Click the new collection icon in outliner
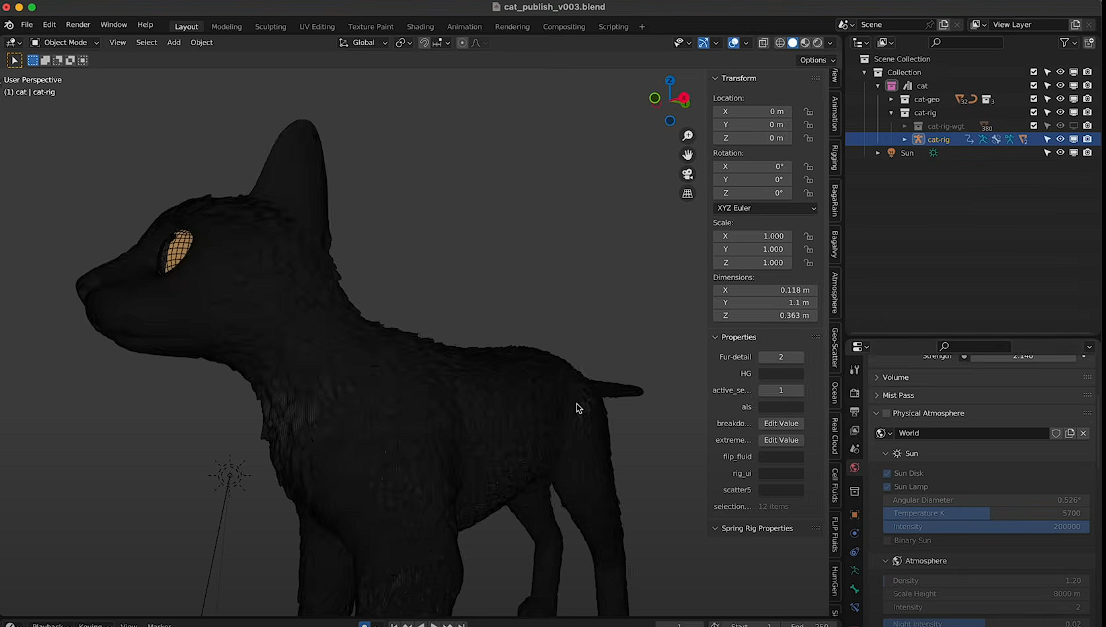 click(x=1089, y=43)
